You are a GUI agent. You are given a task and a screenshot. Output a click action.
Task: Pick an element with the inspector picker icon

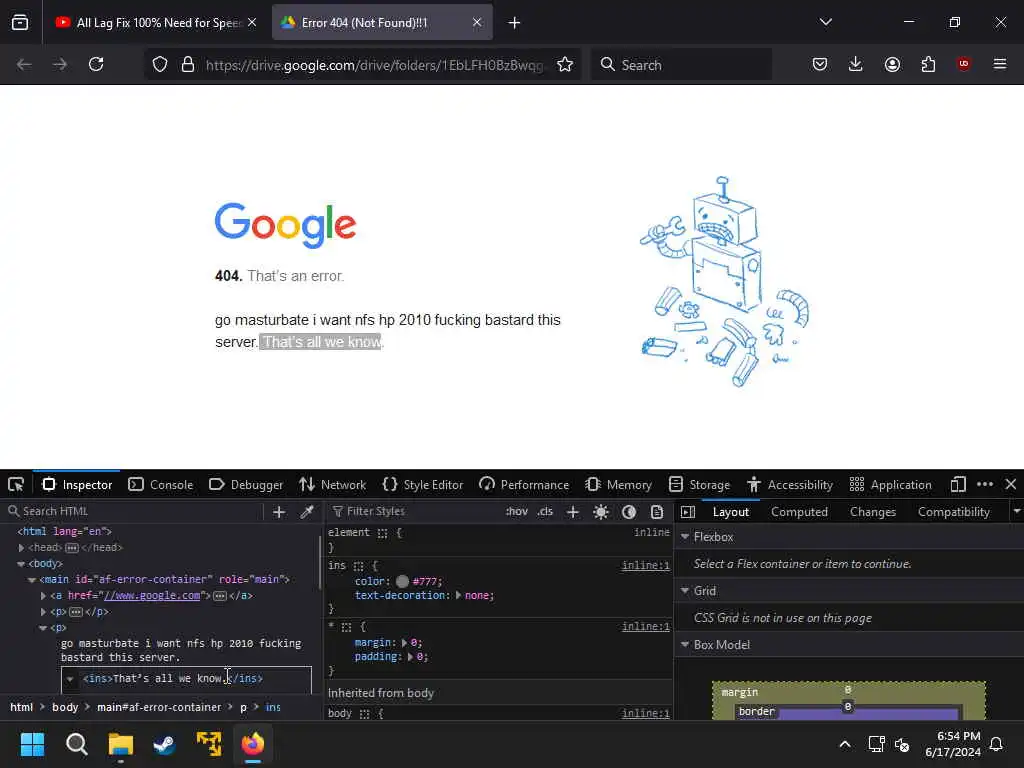16,485
